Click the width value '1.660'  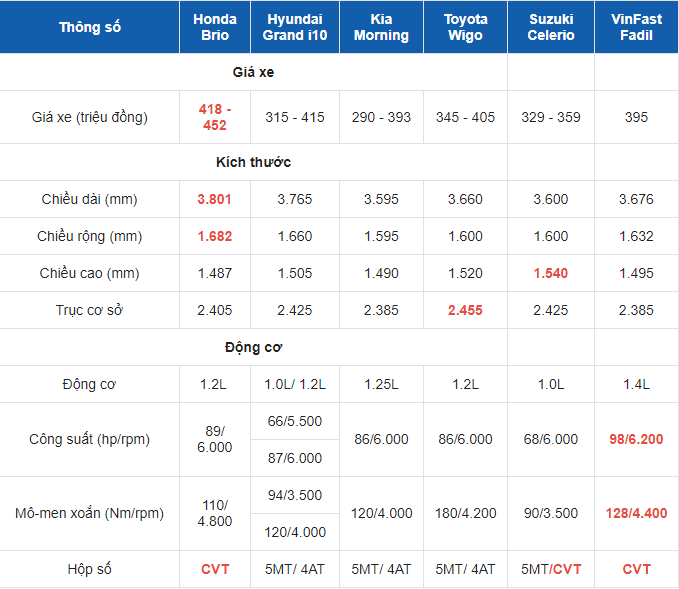(295, 236)
